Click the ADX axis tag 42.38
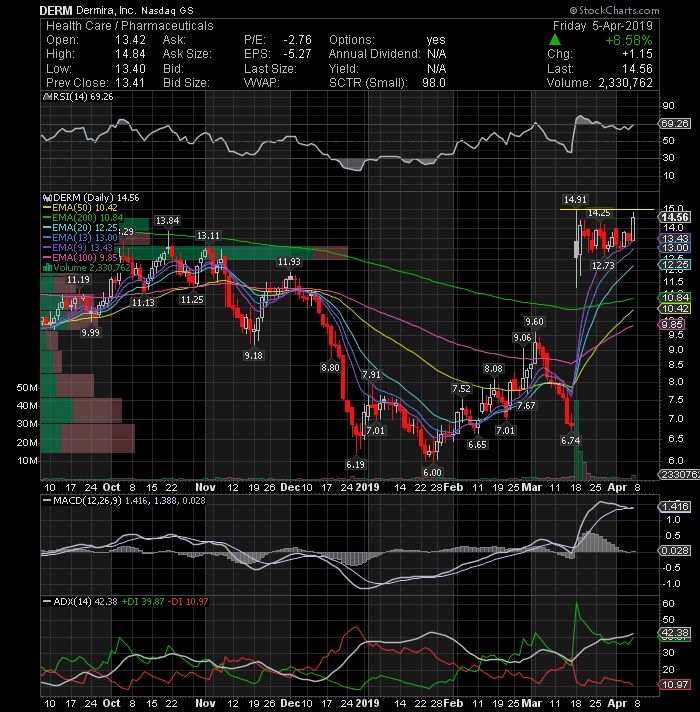The height and width of the screenshot is (712, 700). pos(675,633)
